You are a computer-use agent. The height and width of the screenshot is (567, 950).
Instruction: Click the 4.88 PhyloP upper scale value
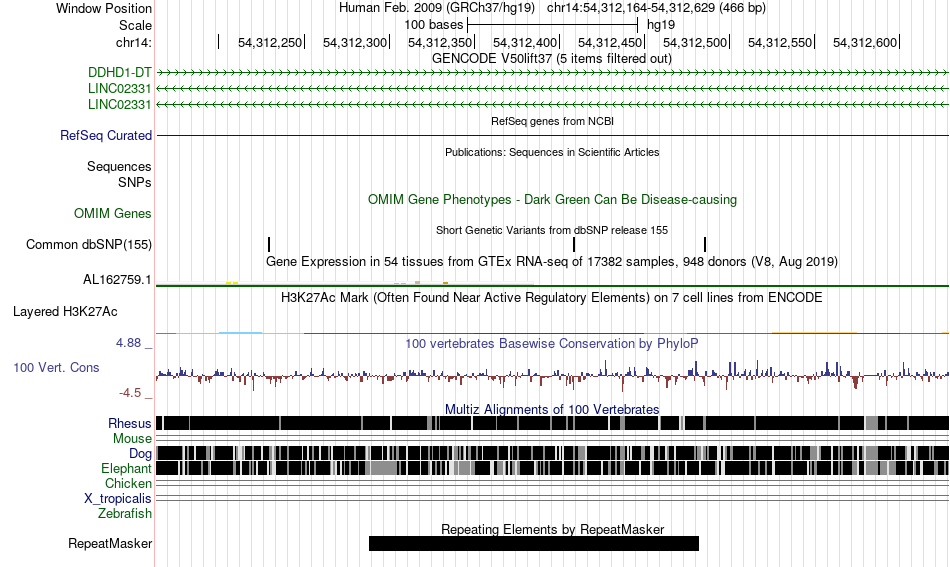pos(128,343)
